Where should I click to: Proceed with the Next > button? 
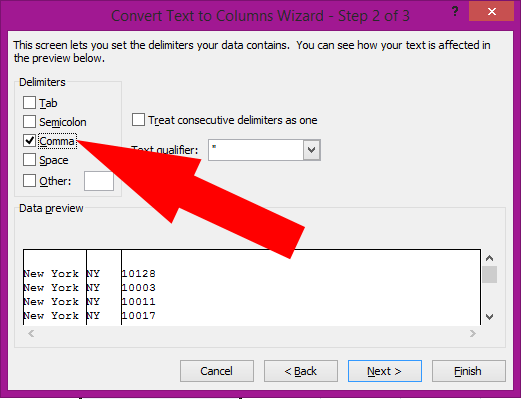click(x=385, y=371)
